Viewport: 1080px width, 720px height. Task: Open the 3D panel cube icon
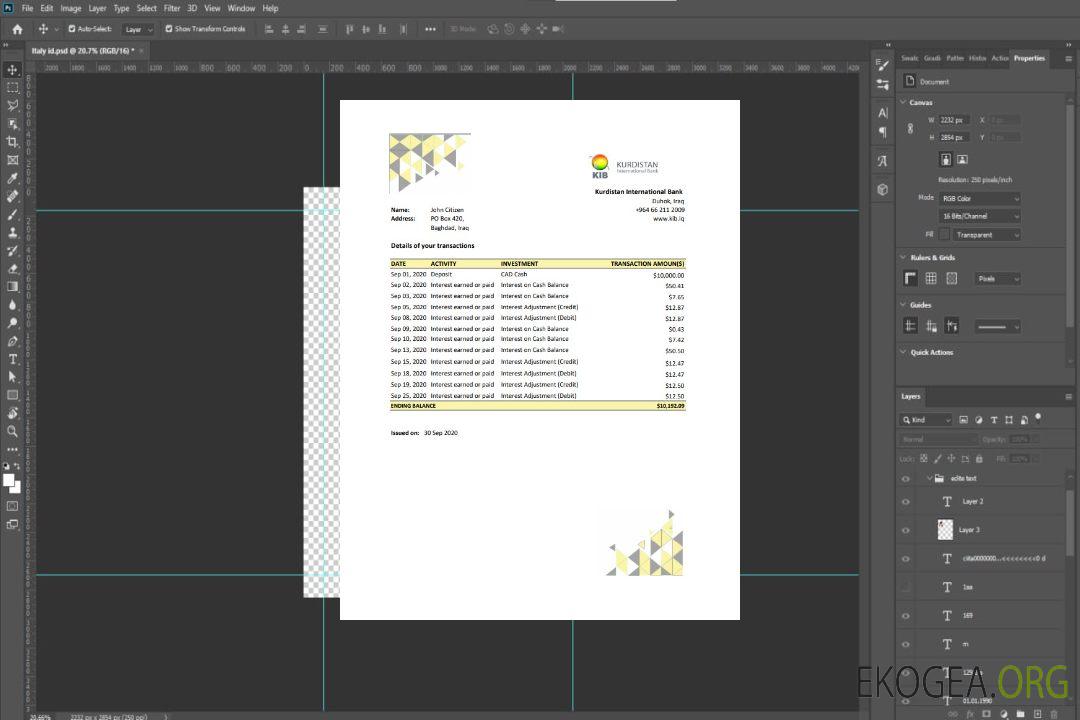click(882, 189)
